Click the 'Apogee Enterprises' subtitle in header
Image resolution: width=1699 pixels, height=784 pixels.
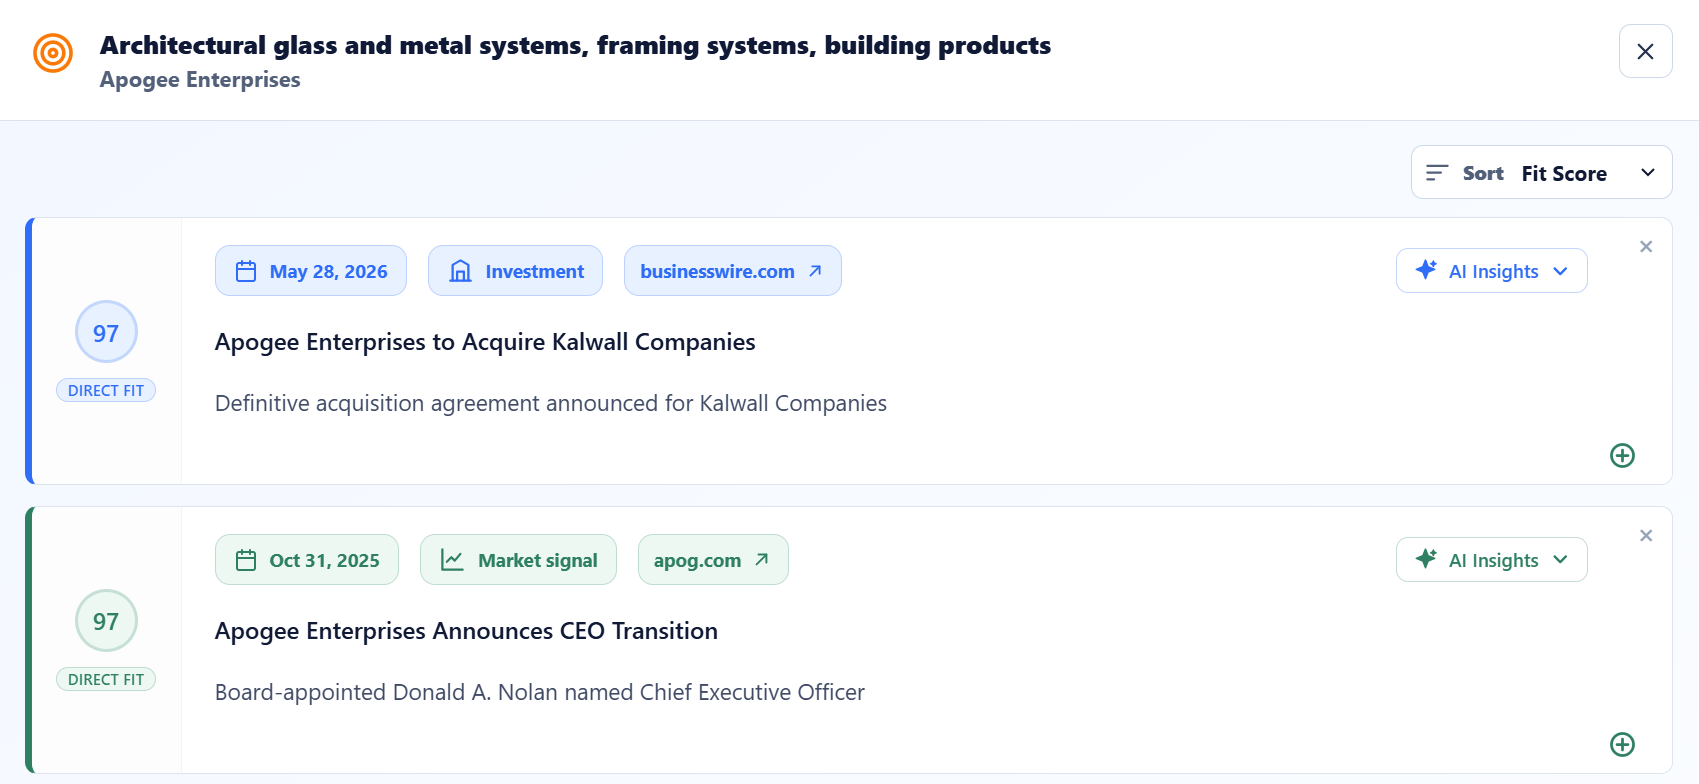[200, 80]
